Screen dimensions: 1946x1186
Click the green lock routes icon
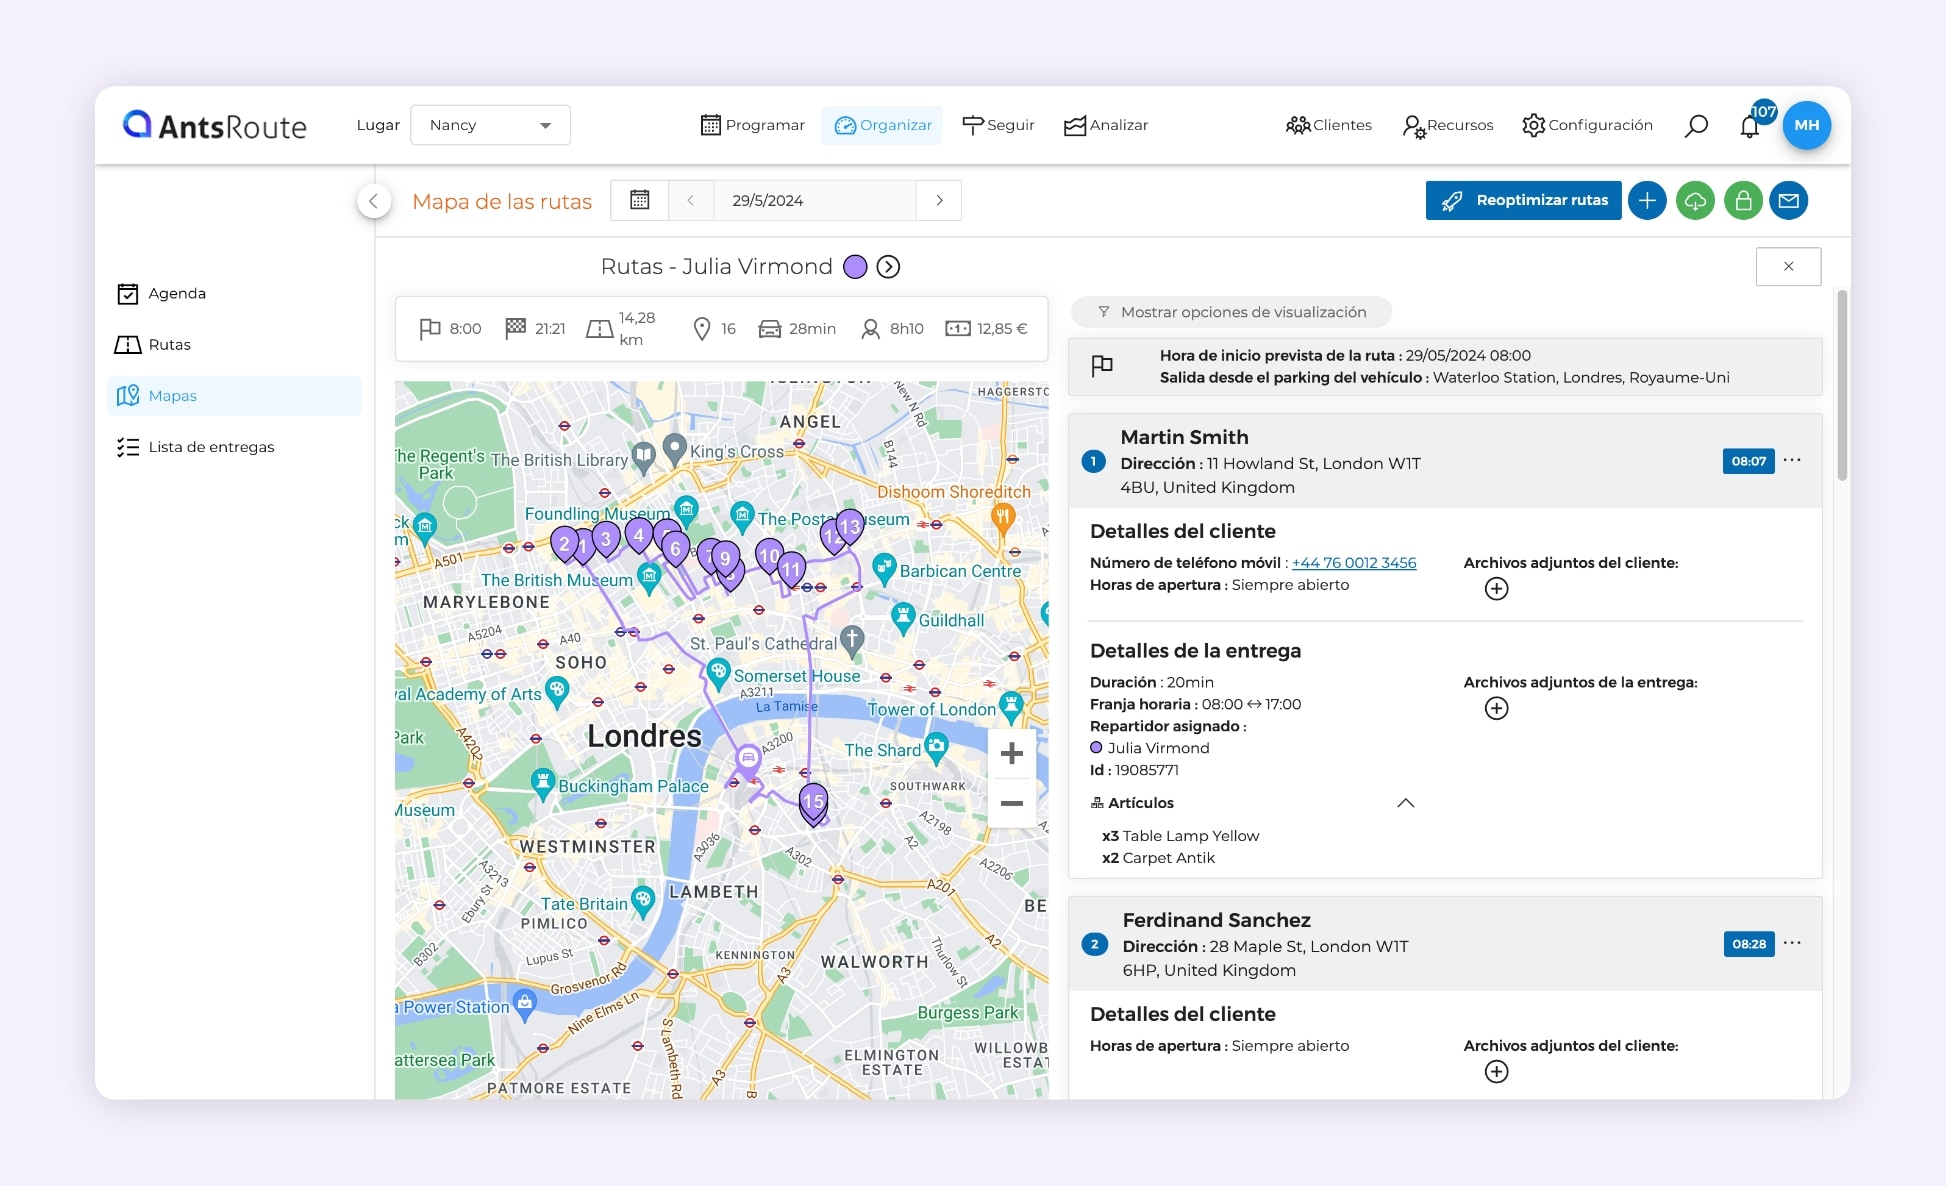(1743, 200)
